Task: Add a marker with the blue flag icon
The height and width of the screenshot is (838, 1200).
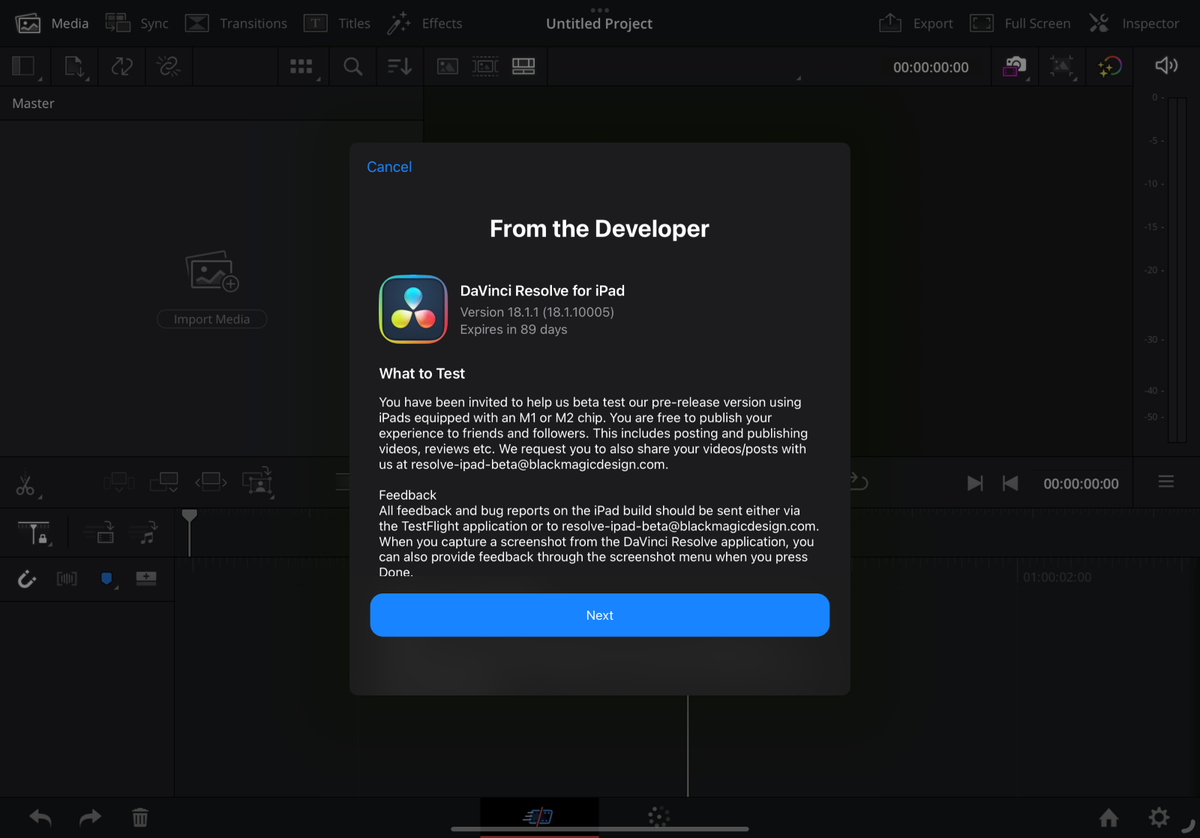Action: click(x=106, y=579)
